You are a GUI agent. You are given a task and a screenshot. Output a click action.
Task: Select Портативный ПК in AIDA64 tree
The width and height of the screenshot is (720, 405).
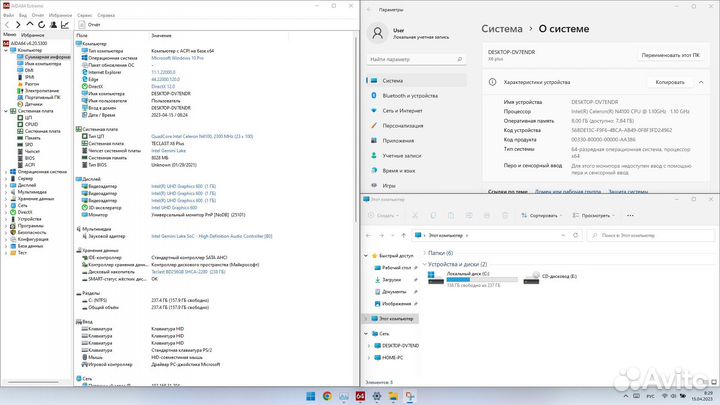pyautogui.click(x=39, y=97)
